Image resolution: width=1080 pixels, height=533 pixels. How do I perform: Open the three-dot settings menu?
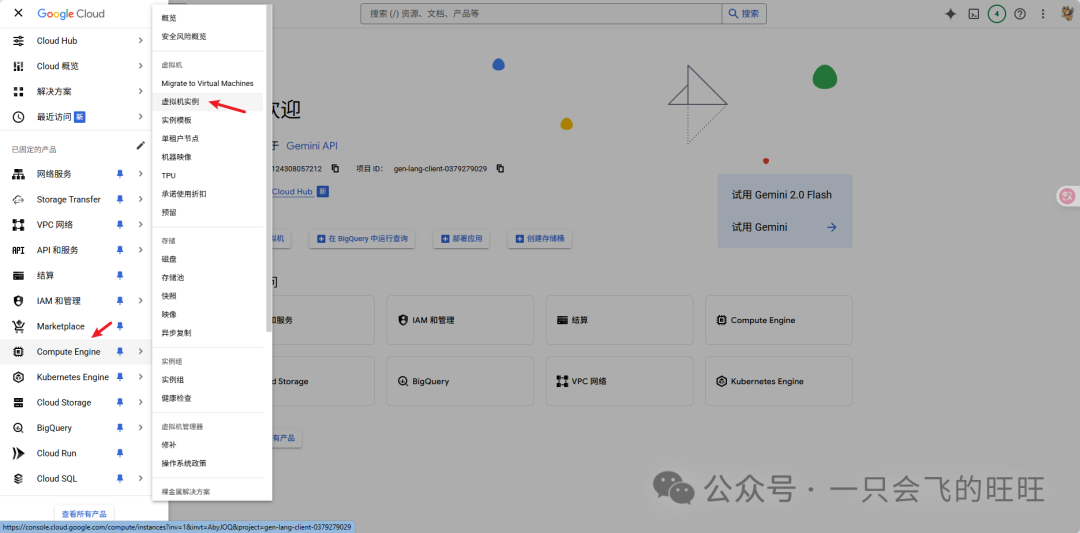click(x=1043, y=14)
